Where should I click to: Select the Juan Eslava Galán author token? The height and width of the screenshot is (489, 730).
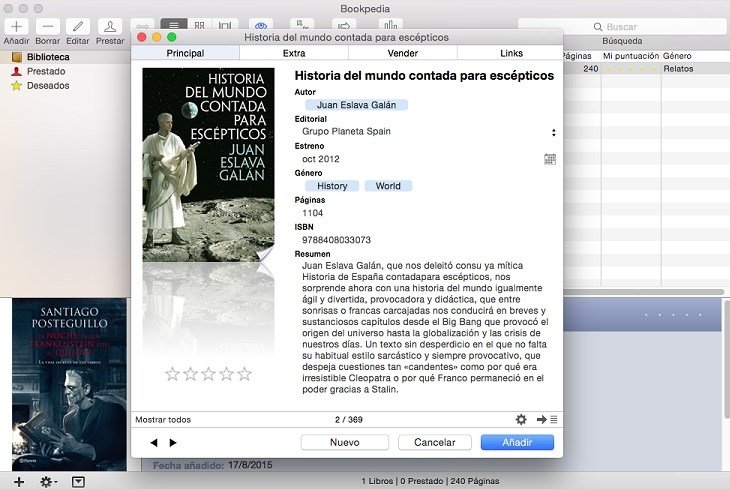pos(356,105)
